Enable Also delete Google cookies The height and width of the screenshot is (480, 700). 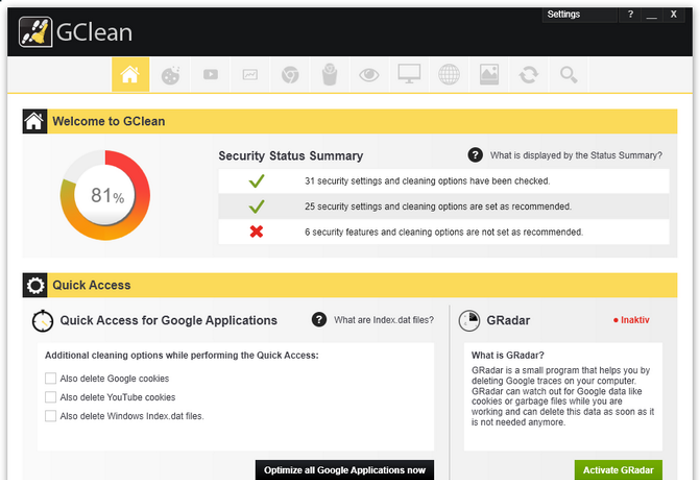click(x=50, y=378)
